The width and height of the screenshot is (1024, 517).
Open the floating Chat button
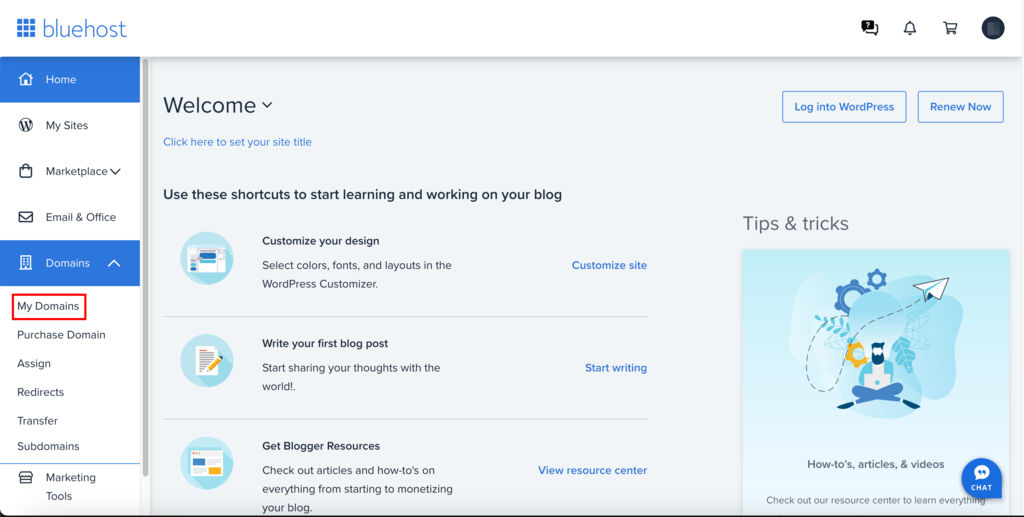click(x=981, y=478)
